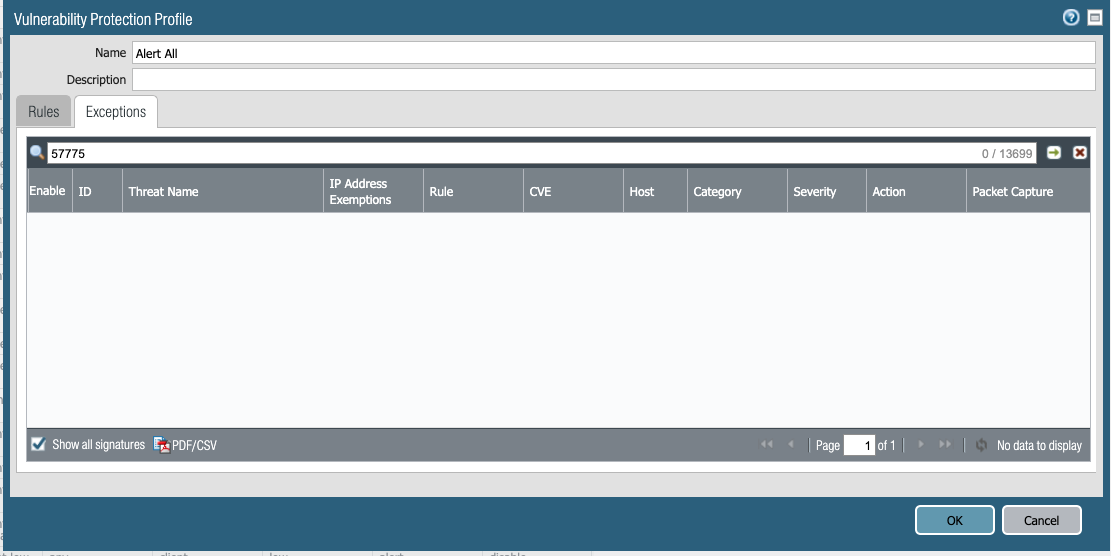Sort by the Enable column header
Image resolution: width=1111 pixels, height=556 pixels.
(50, 191)
